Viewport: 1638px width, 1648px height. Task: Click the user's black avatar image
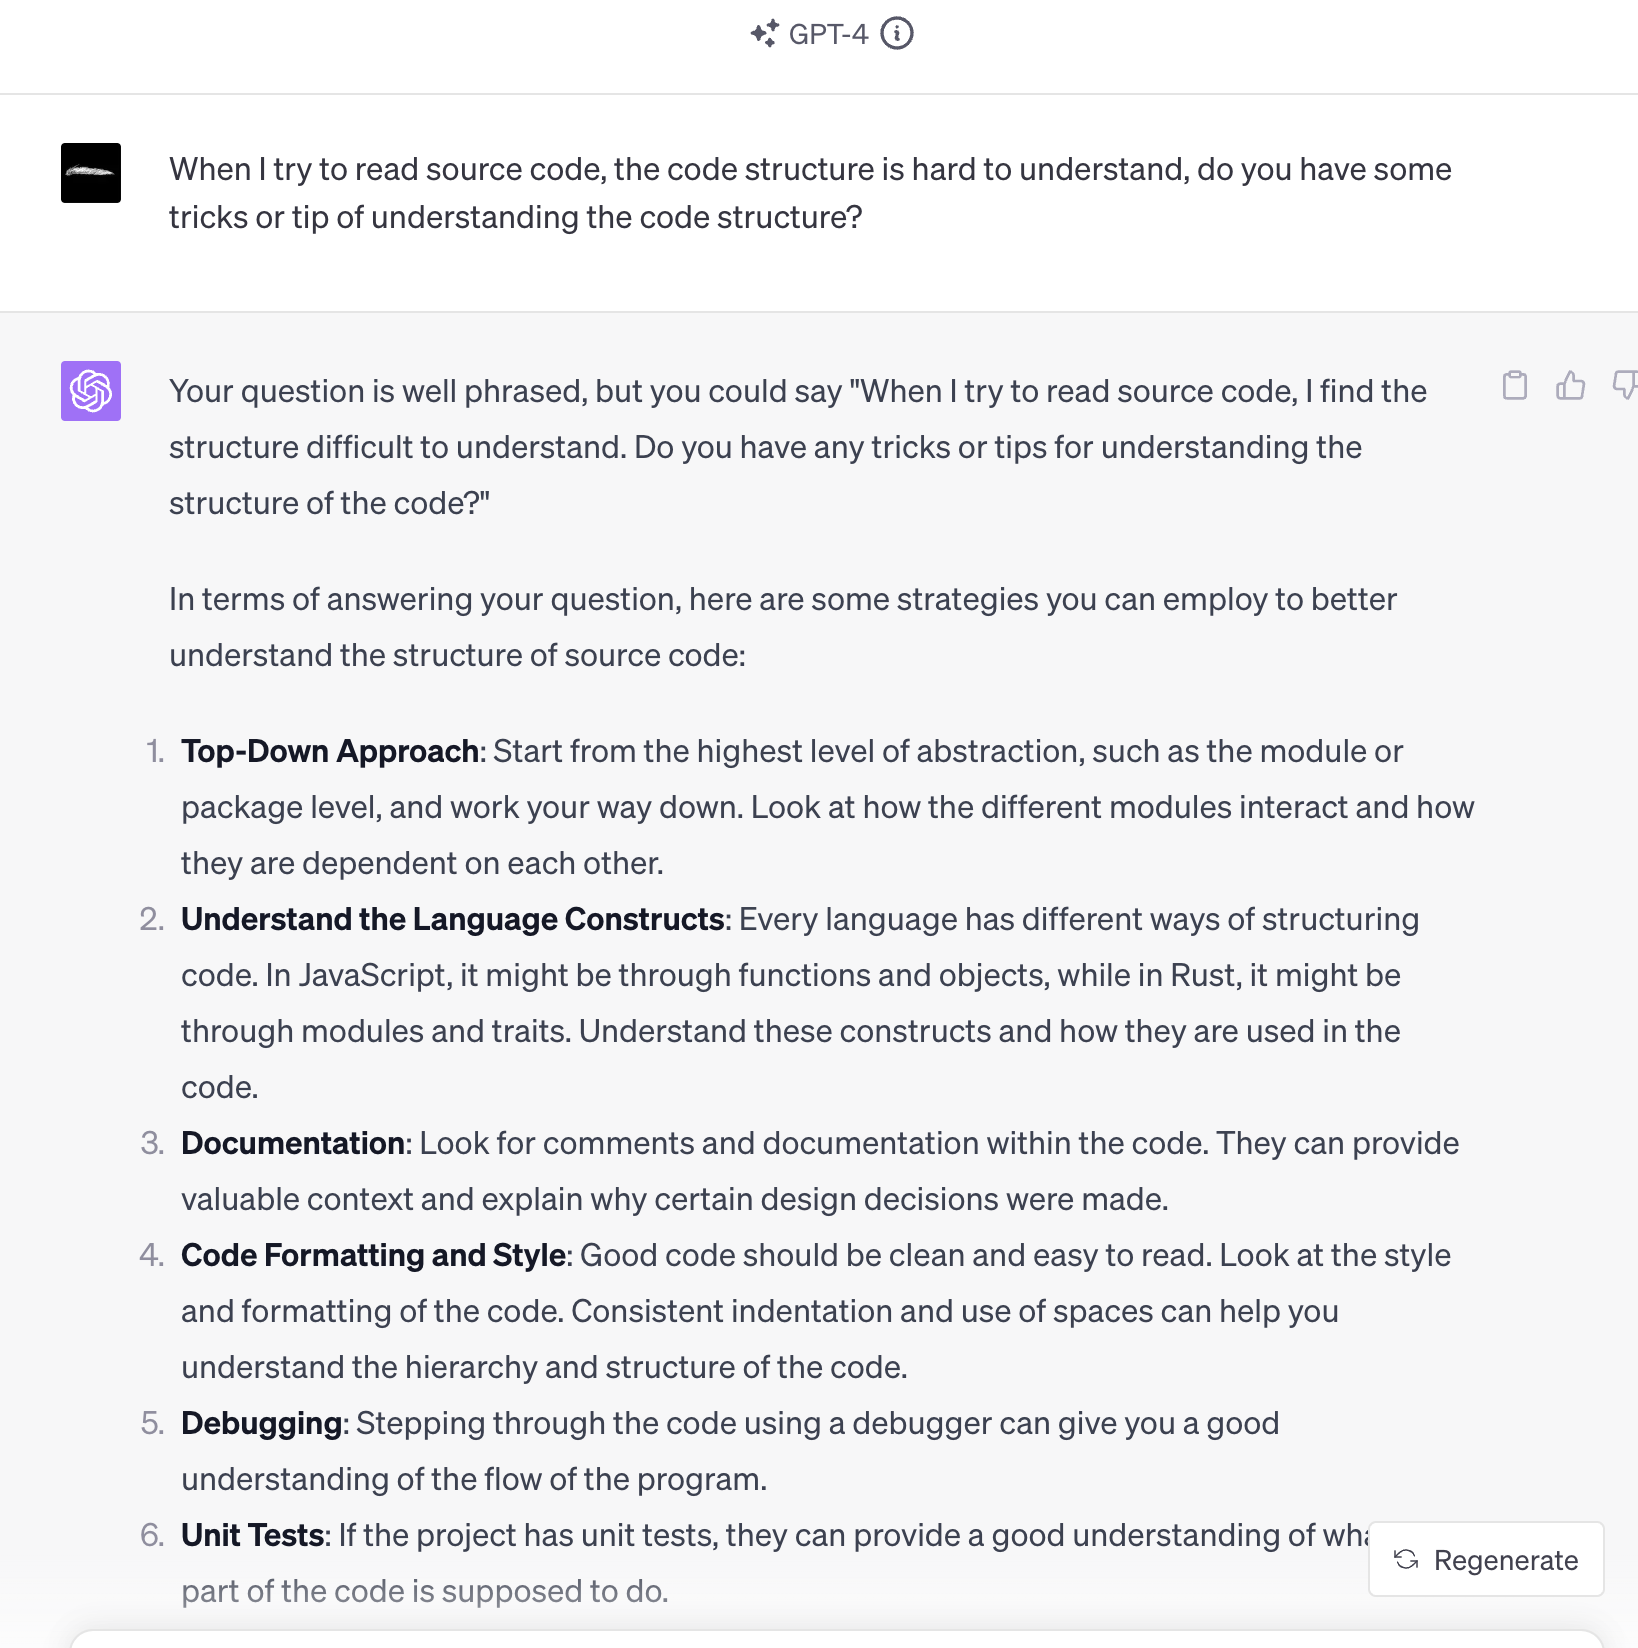[91, 173]
